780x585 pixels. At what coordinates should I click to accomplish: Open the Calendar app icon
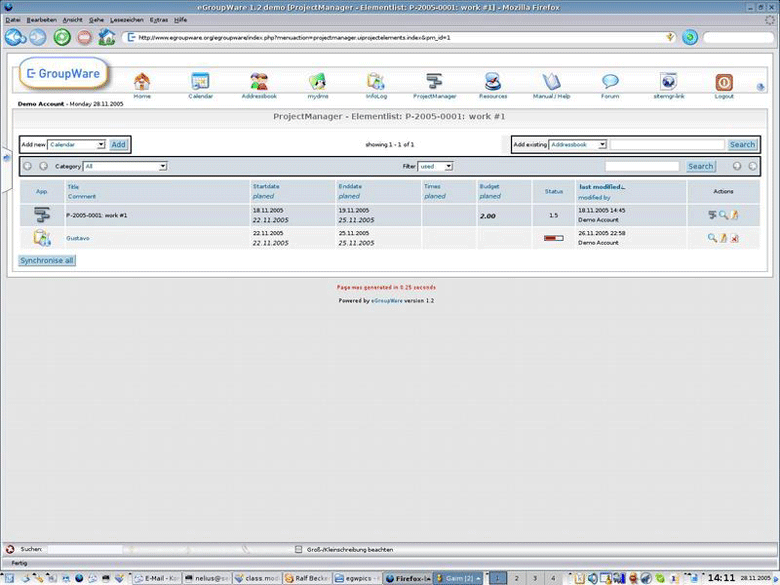pyautogui.click(x=200, y=81)
